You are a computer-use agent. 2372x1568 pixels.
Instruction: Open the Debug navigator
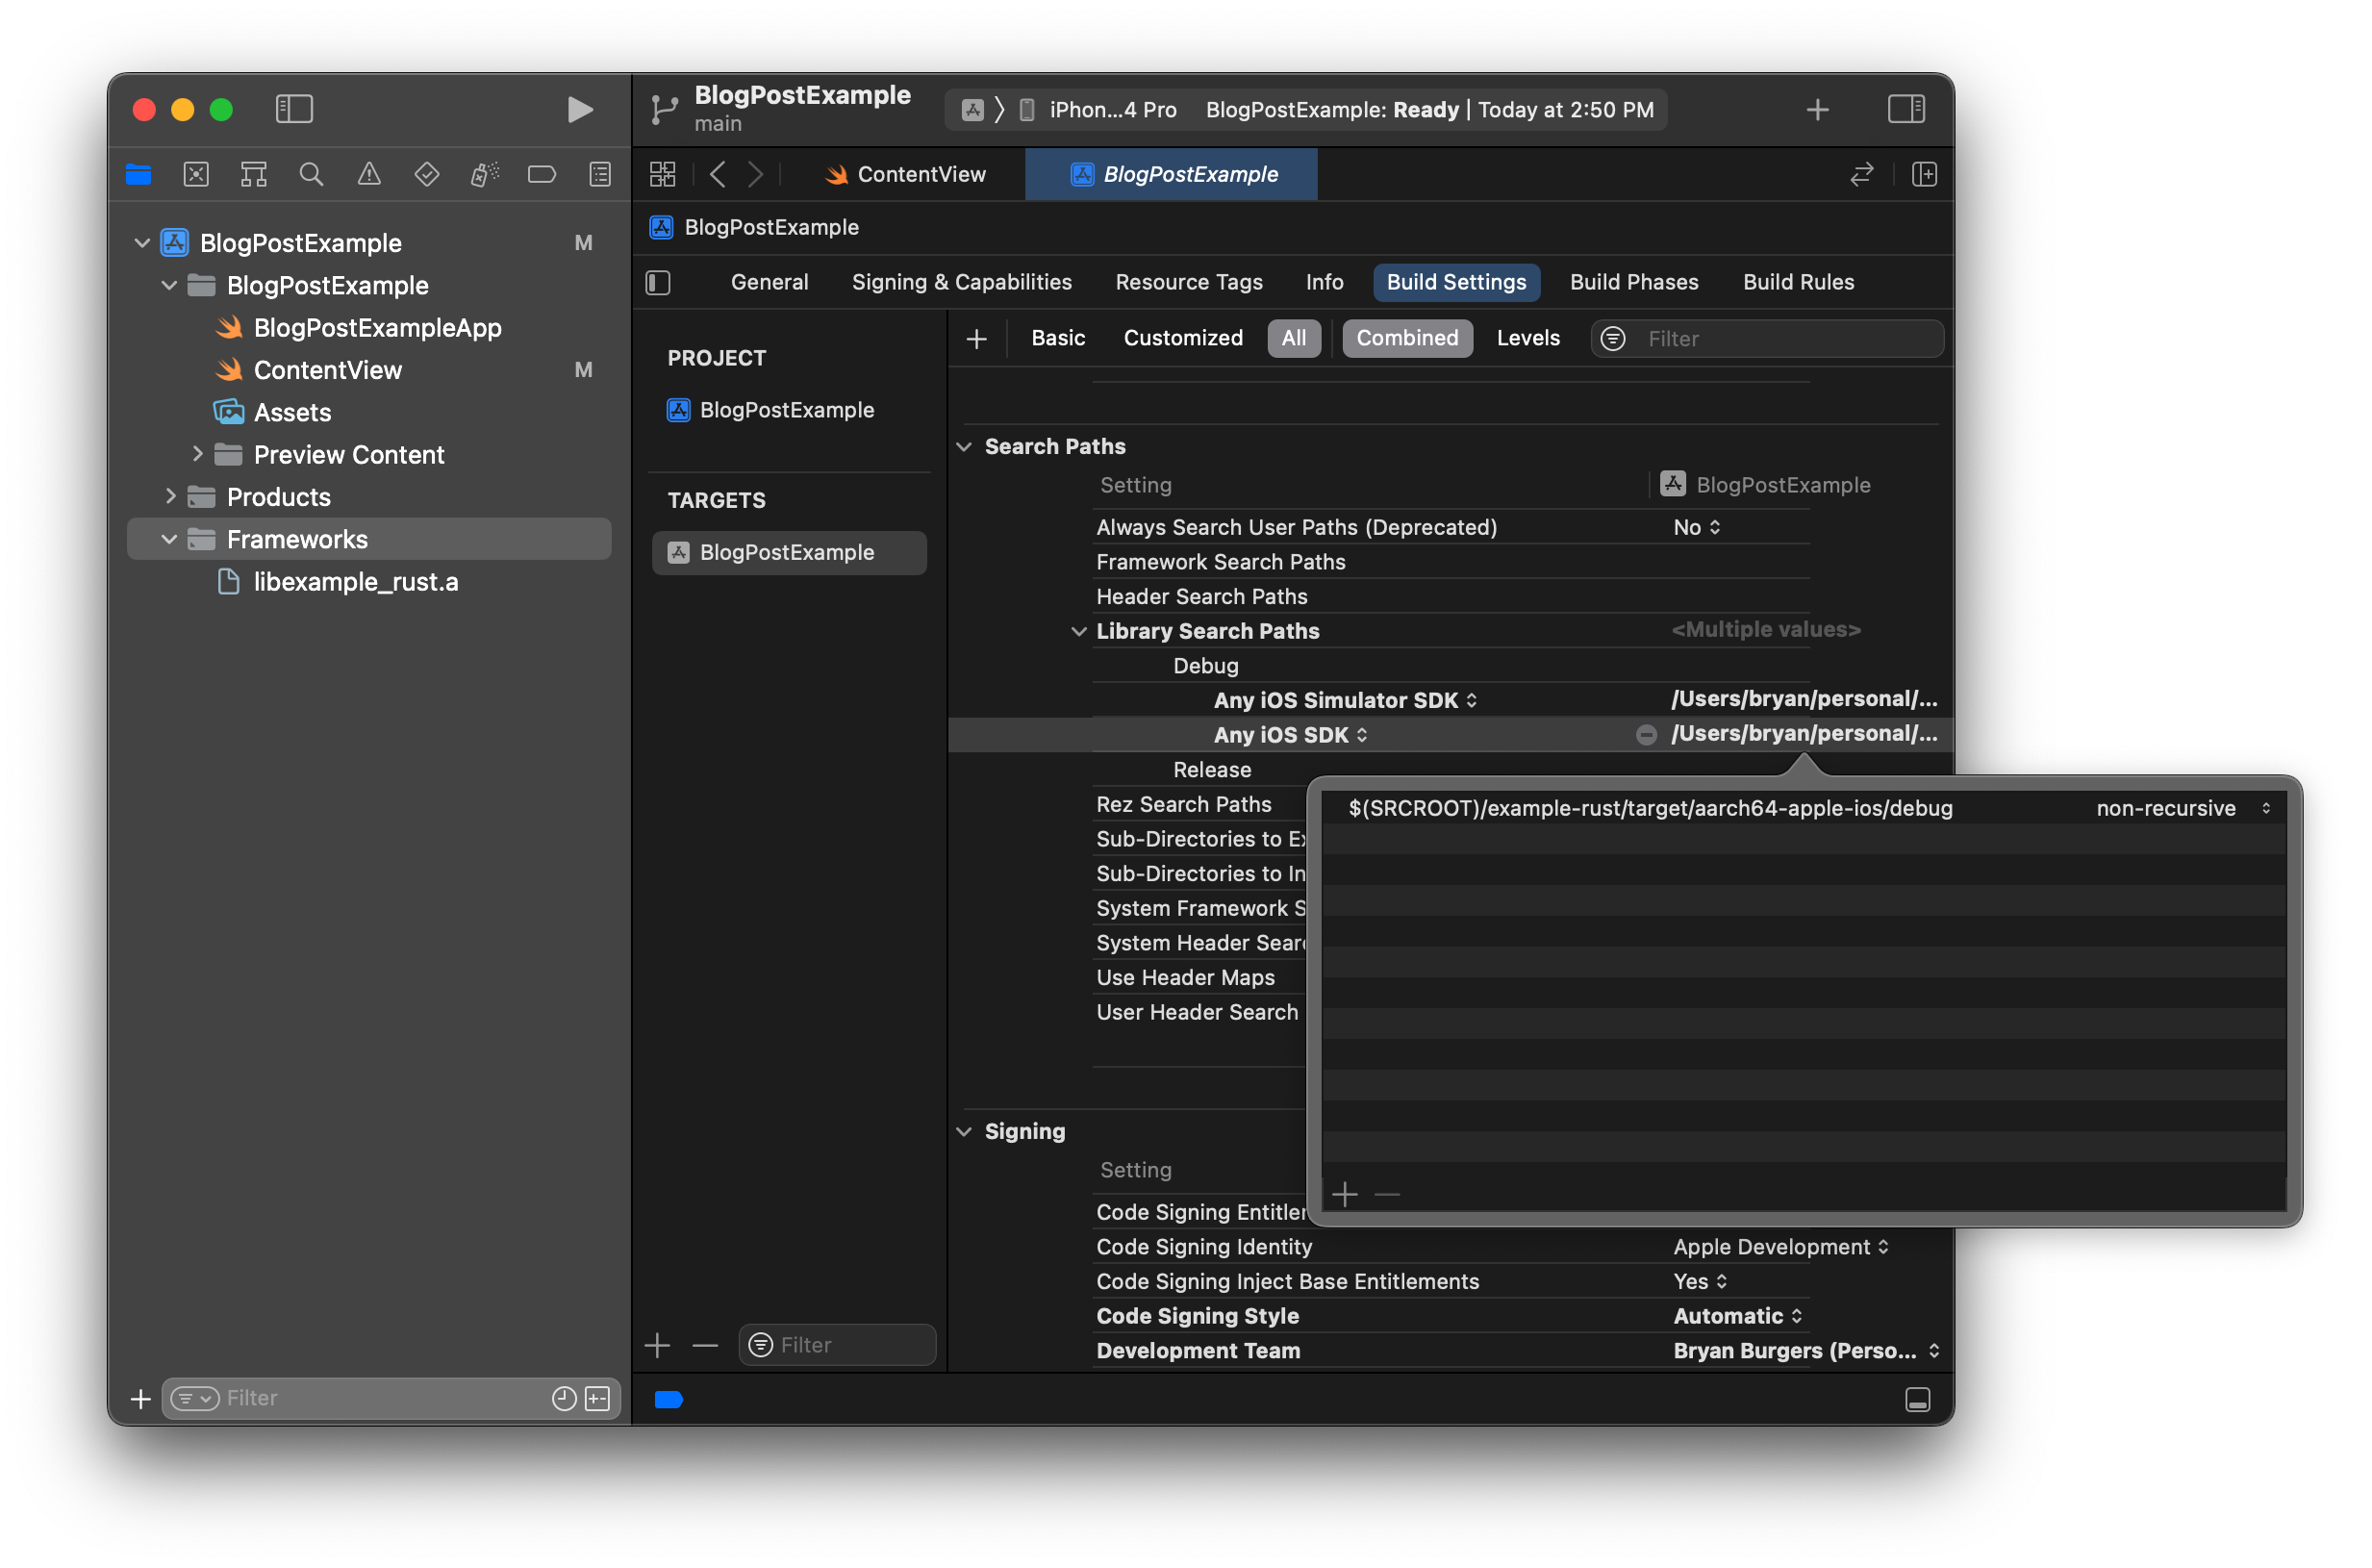tap(485, 175)
